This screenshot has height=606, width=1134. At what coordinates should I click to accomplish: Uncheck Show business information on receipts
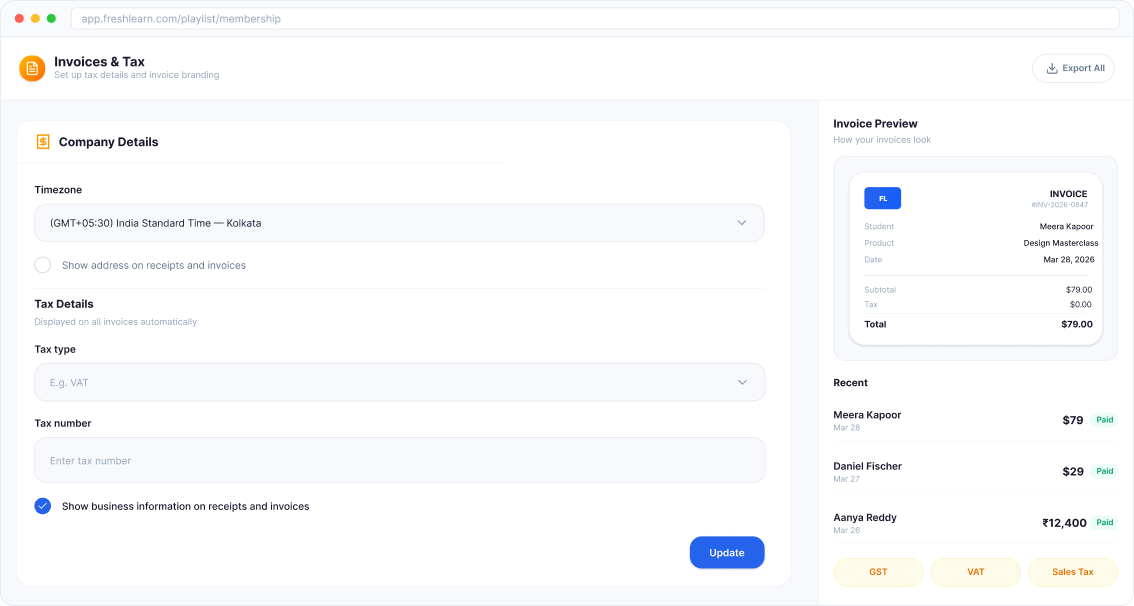pos(43,506)
